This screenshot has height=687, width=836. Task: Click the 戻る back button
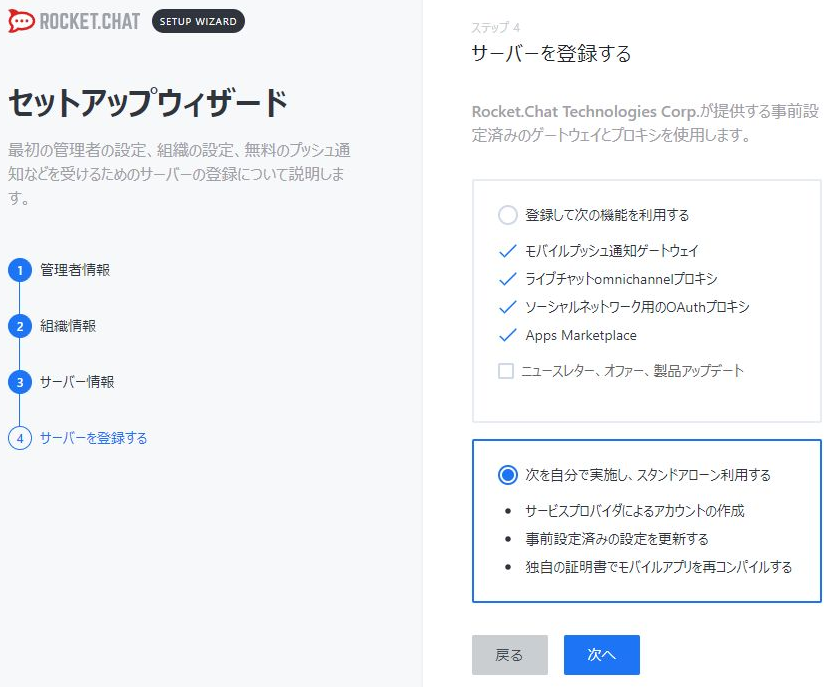[x=510, y=654]
